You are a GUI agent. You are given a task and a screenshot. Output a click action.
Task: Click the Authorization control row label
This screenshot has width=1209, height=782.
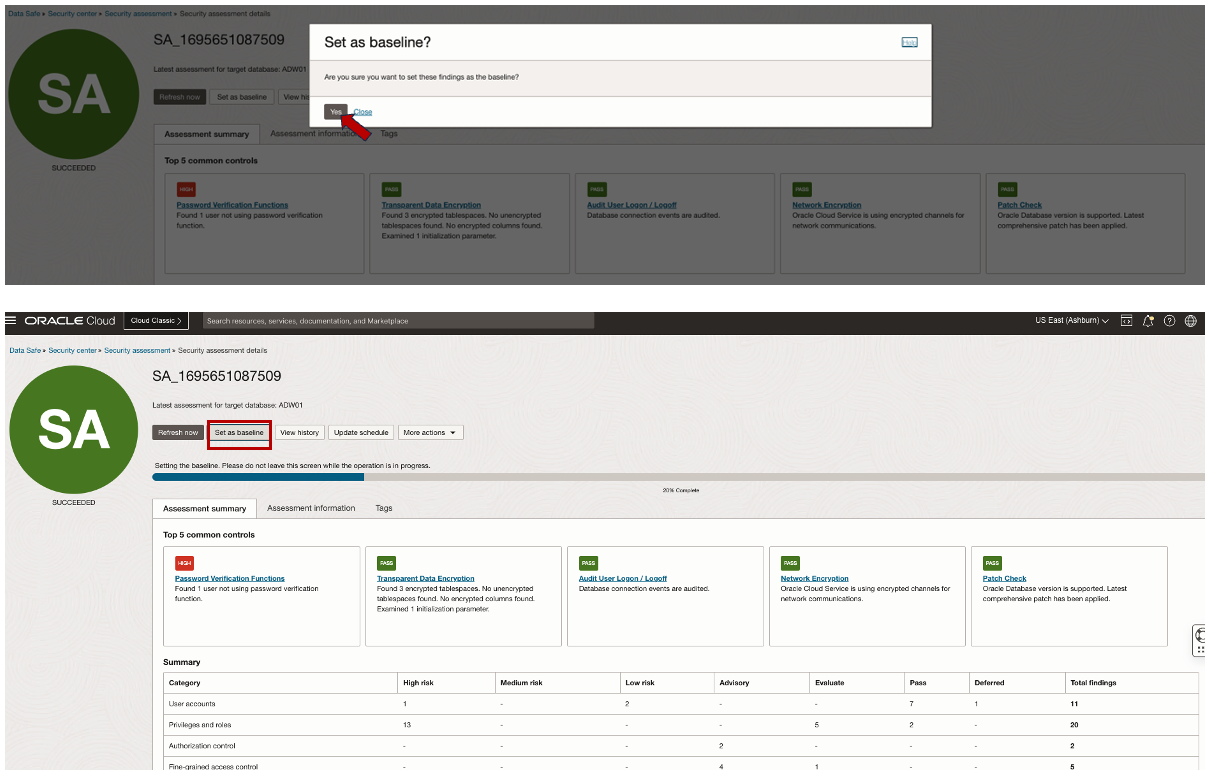[202, 746]
